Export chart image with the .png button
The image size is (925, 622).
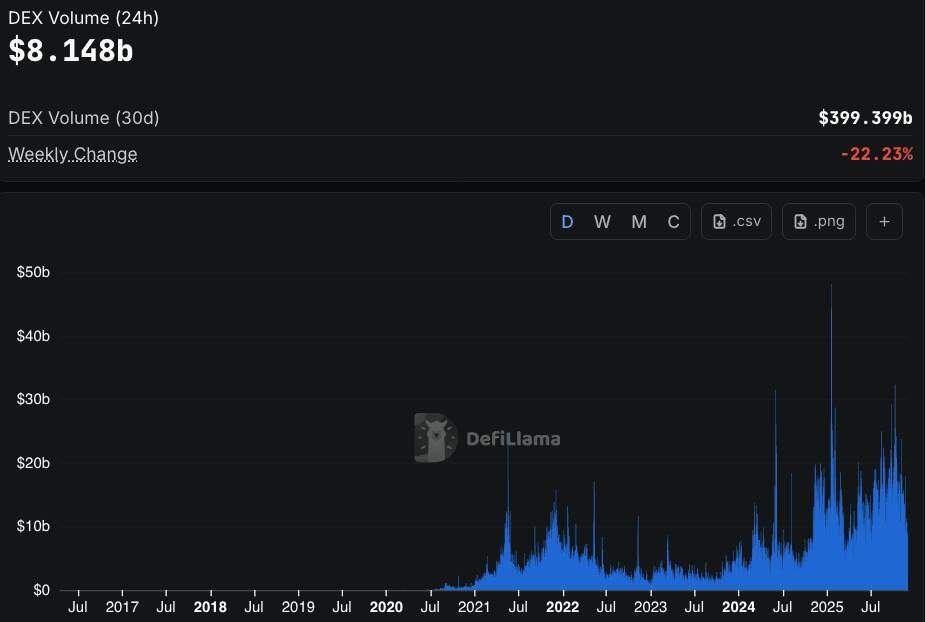pyautogui.click(x=818, y=222)
